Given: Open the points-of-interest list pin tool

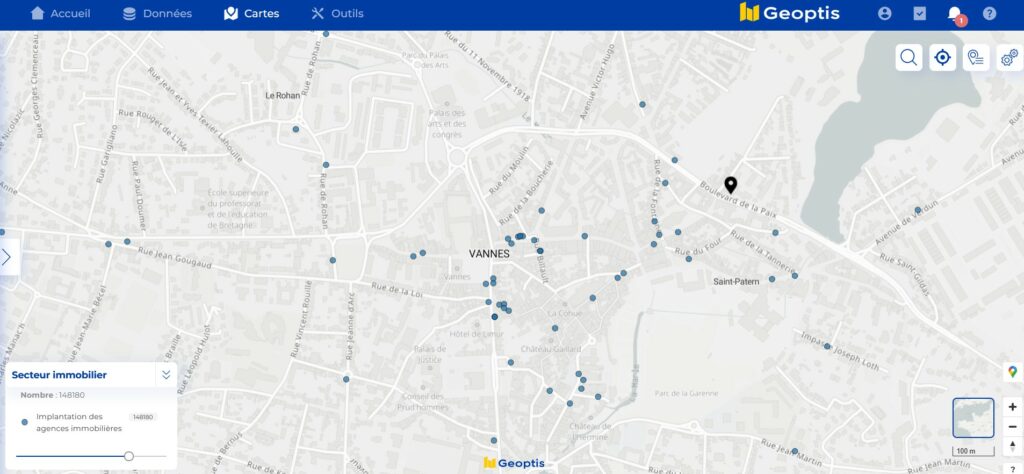Looking at the screenshot, I should tap(976, 57).
